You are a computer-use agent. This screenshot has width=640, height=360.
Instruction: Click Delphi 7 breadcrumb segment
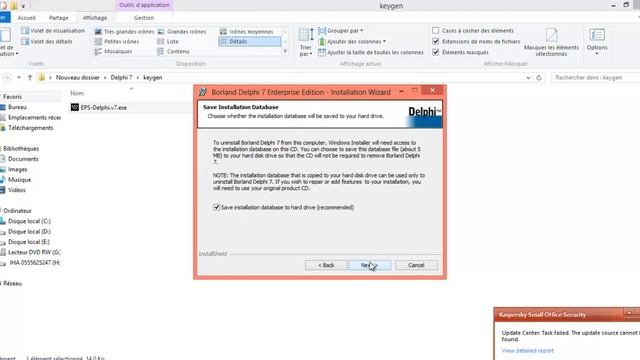pyautogui.click(x=121, y=78)
